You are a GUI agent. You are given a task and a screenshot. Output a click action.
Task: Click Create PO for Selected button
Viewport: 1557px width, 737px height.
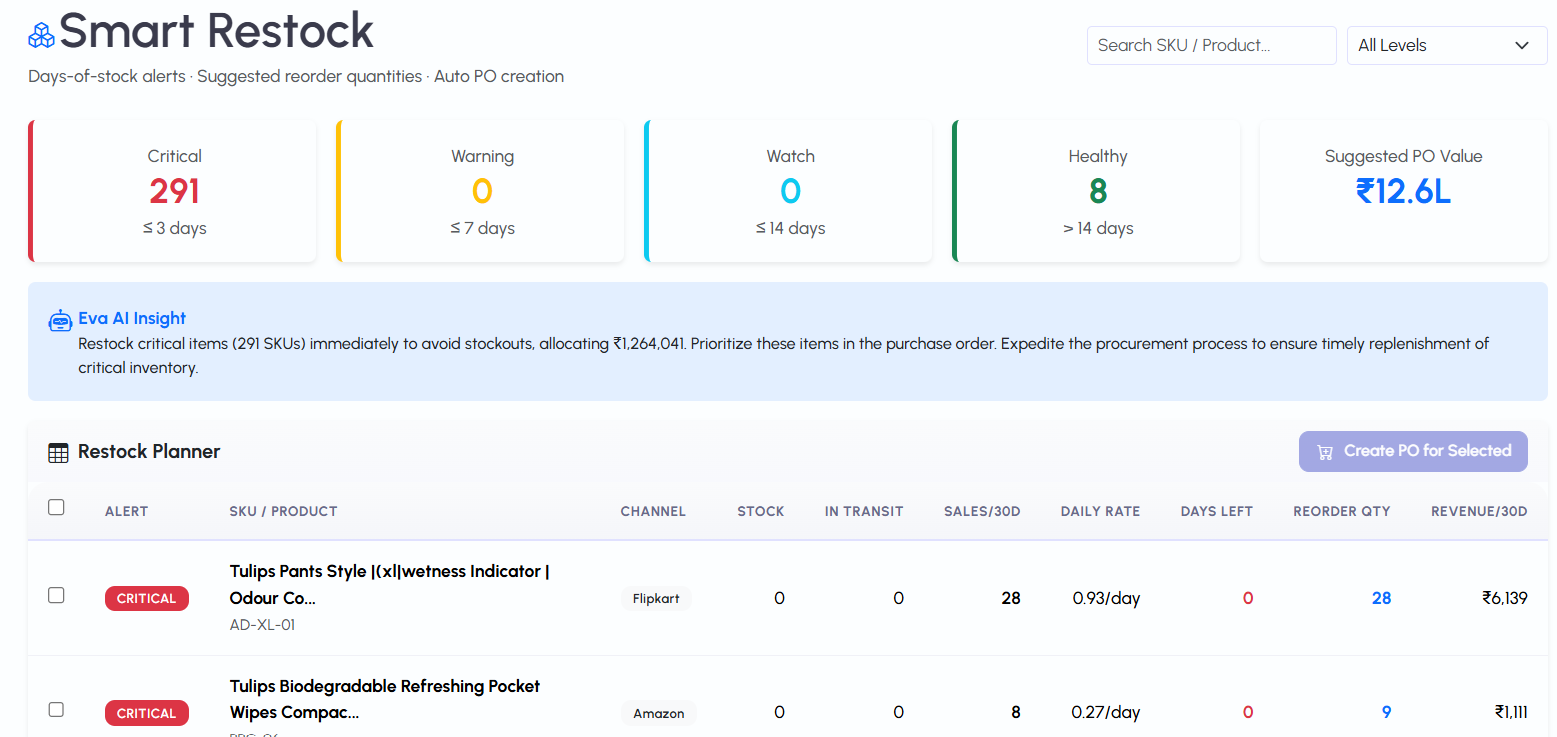(x=1413, y=451)
